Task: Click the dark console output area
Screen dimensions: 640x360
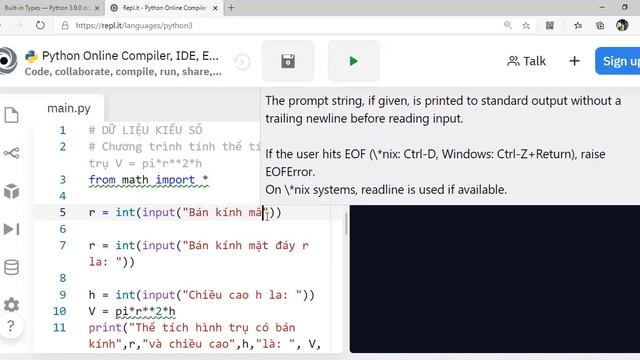Action: 495,279
